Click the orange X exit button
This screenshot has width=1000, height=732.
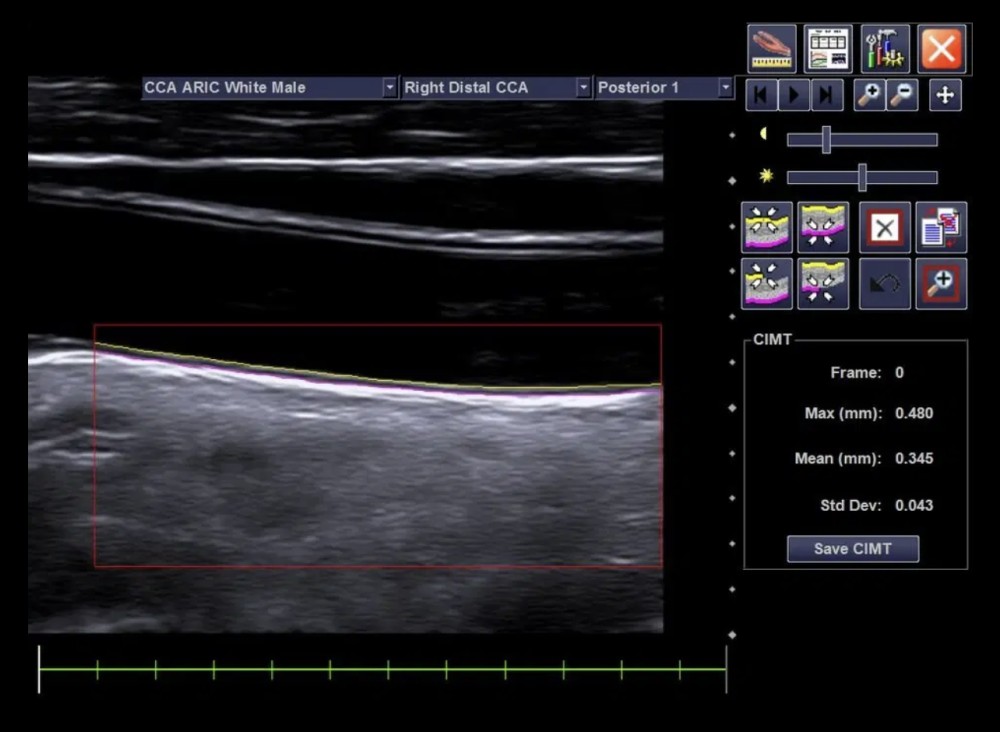coord(941,48)
